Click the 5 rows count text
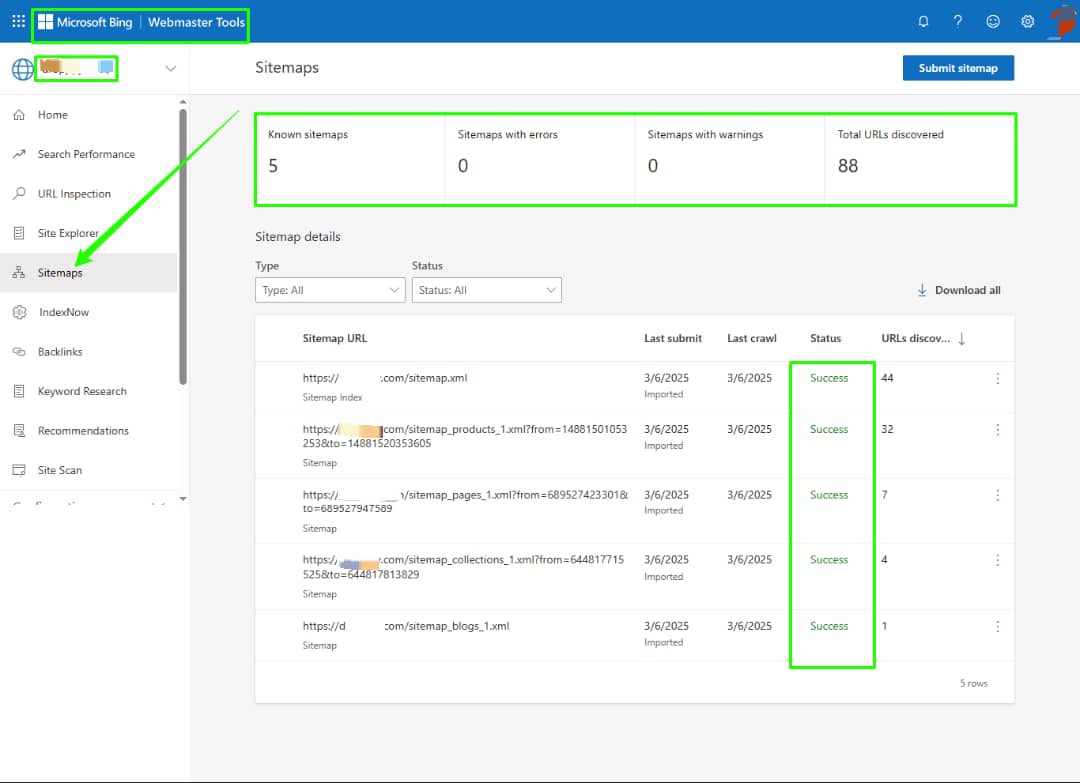This screenshot has height=783, width=1080. pyautogui.click(x=973, y=684)
